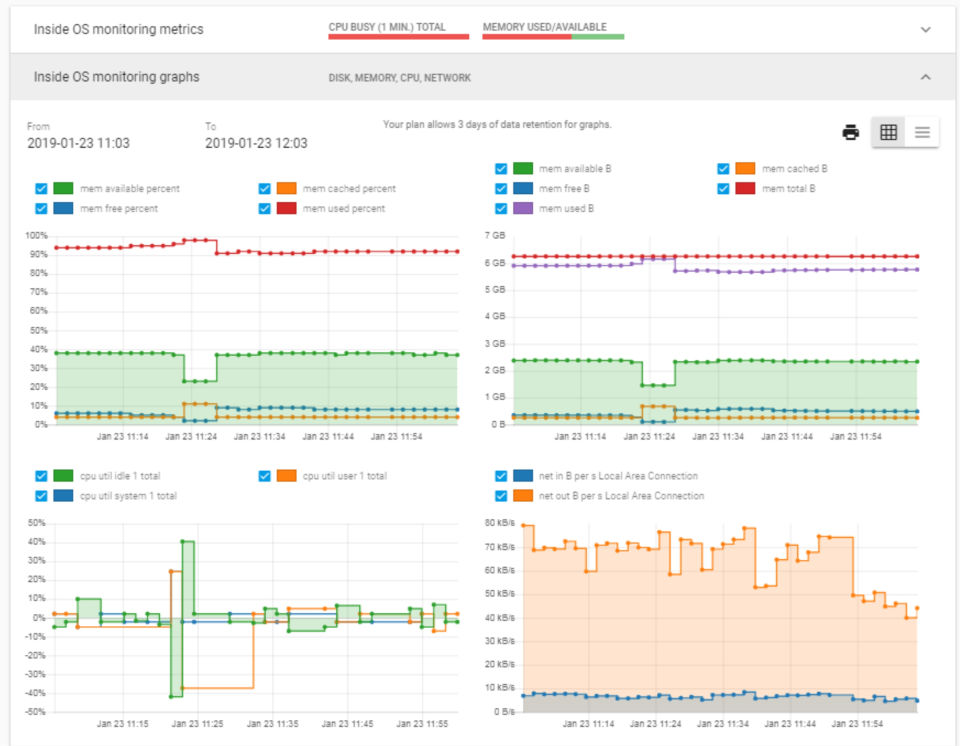Expand Inside OS monitoring metrics panel

(x=926, y=29)
